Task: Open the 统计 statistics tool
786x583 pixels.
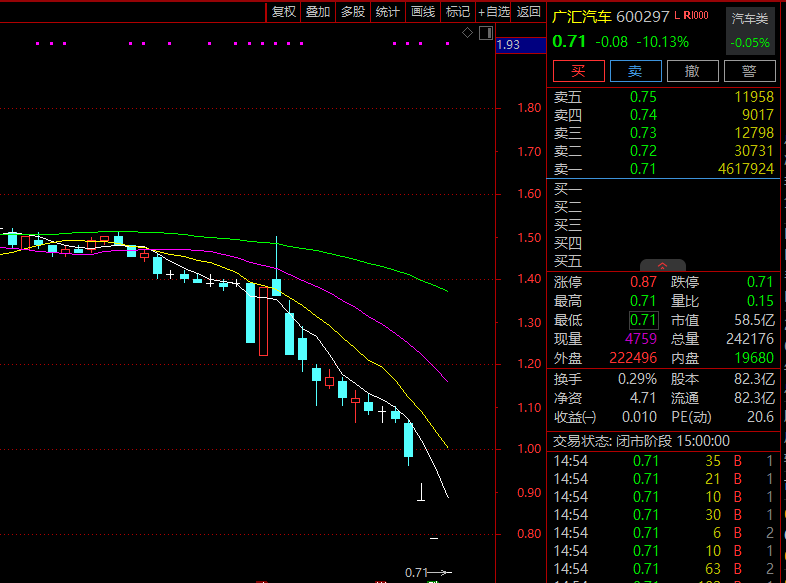Action: 387,12
